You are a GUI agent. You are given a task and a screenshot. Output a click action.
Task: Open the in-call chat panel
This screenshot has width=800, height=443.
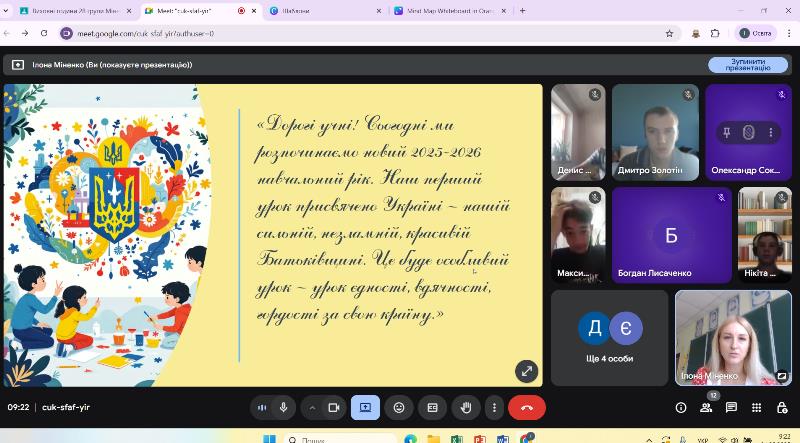click(731, 408)
